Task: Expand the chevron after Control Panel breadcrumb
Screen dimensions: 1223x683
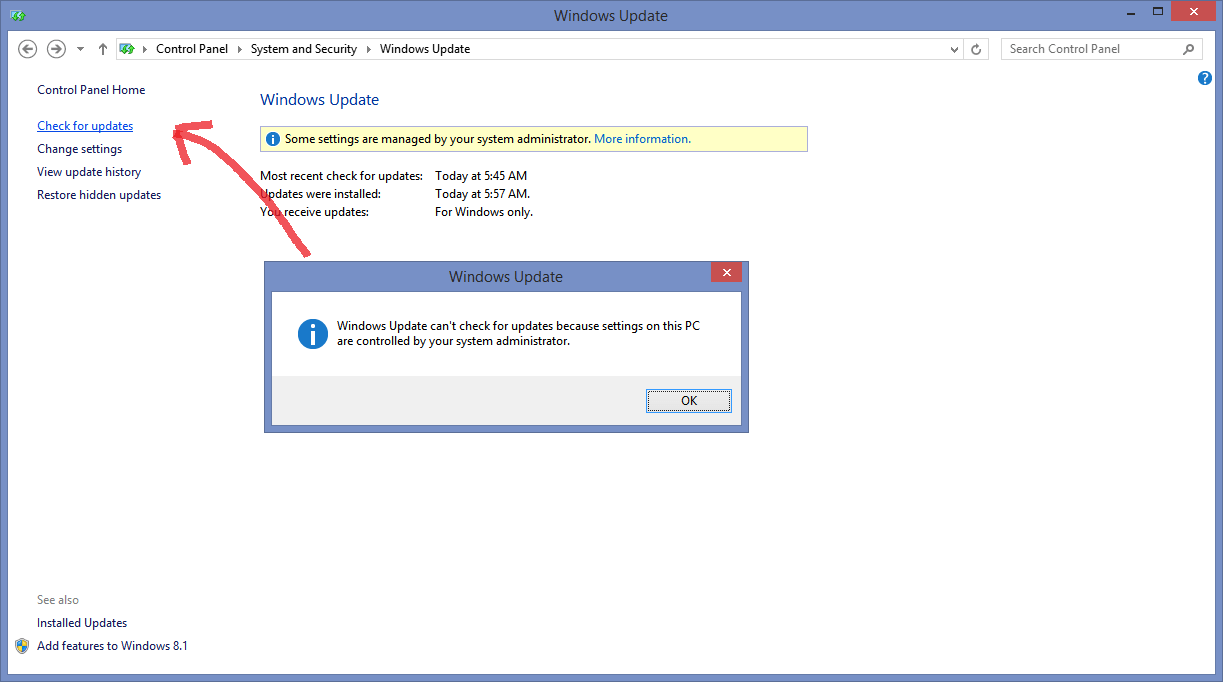Action: click(x=239, y=49)
